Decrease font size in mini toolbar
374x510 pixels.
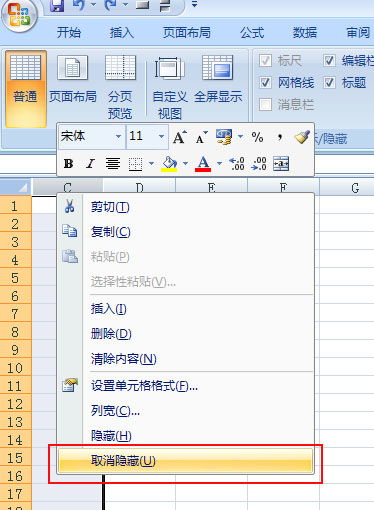click(201, 137)
